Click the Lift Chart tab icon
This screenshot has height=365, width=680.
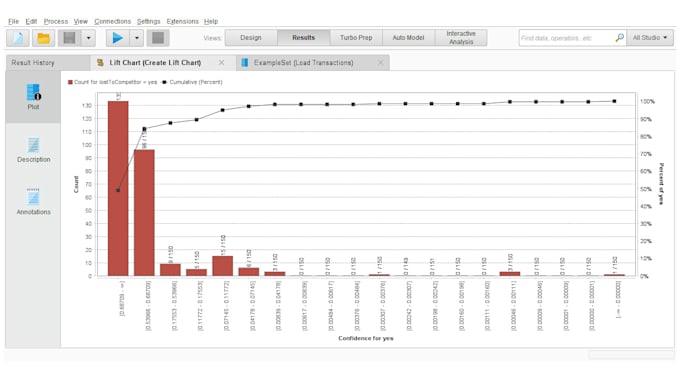(100, 63)
